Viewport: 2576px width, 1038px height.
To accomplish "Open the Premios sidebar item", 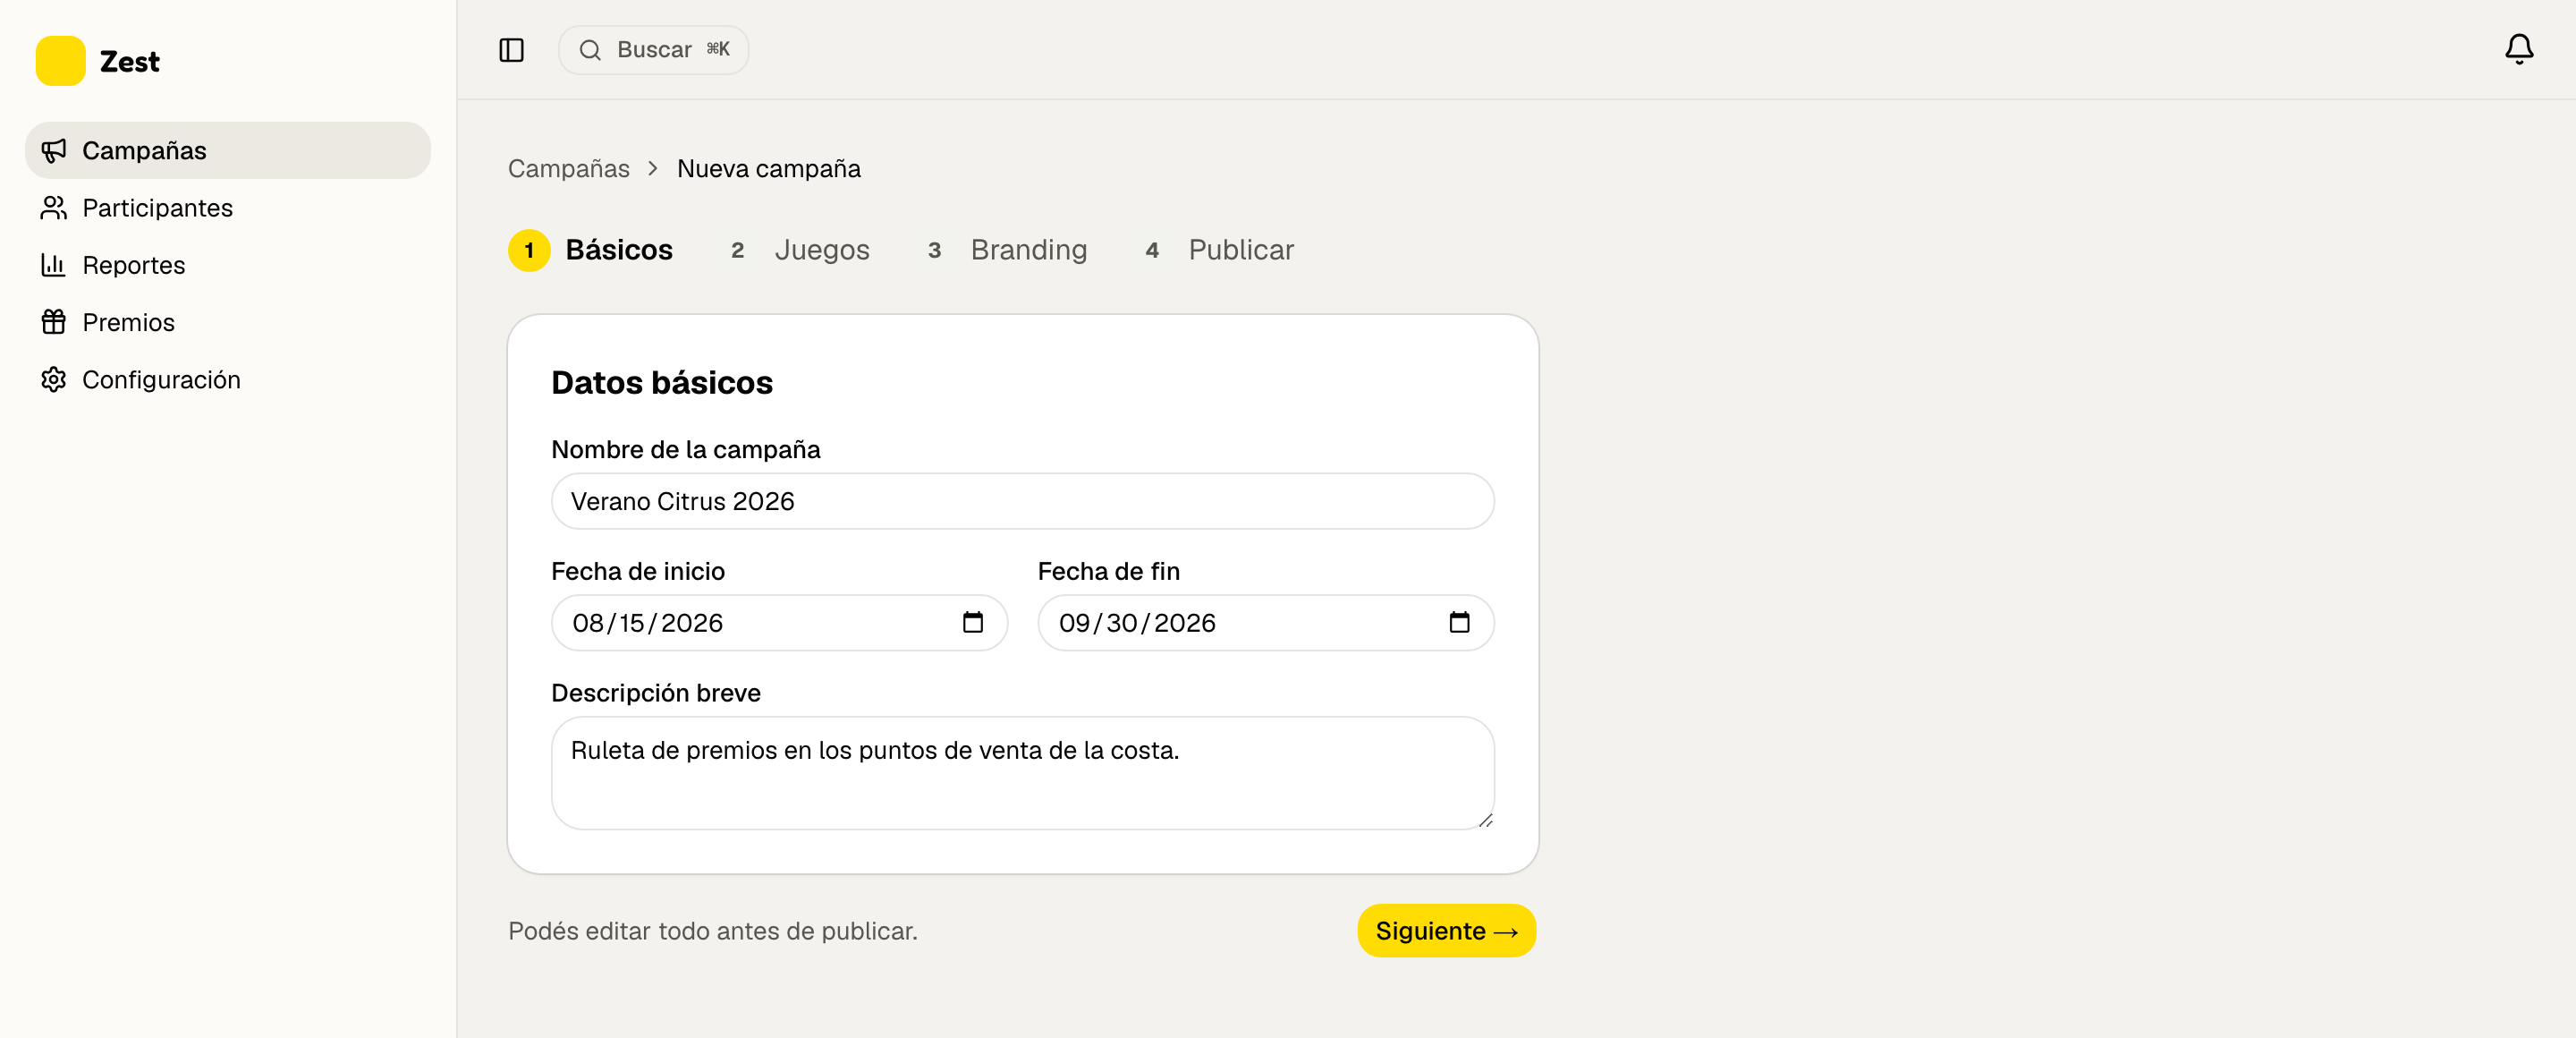I will click(228, 322).
